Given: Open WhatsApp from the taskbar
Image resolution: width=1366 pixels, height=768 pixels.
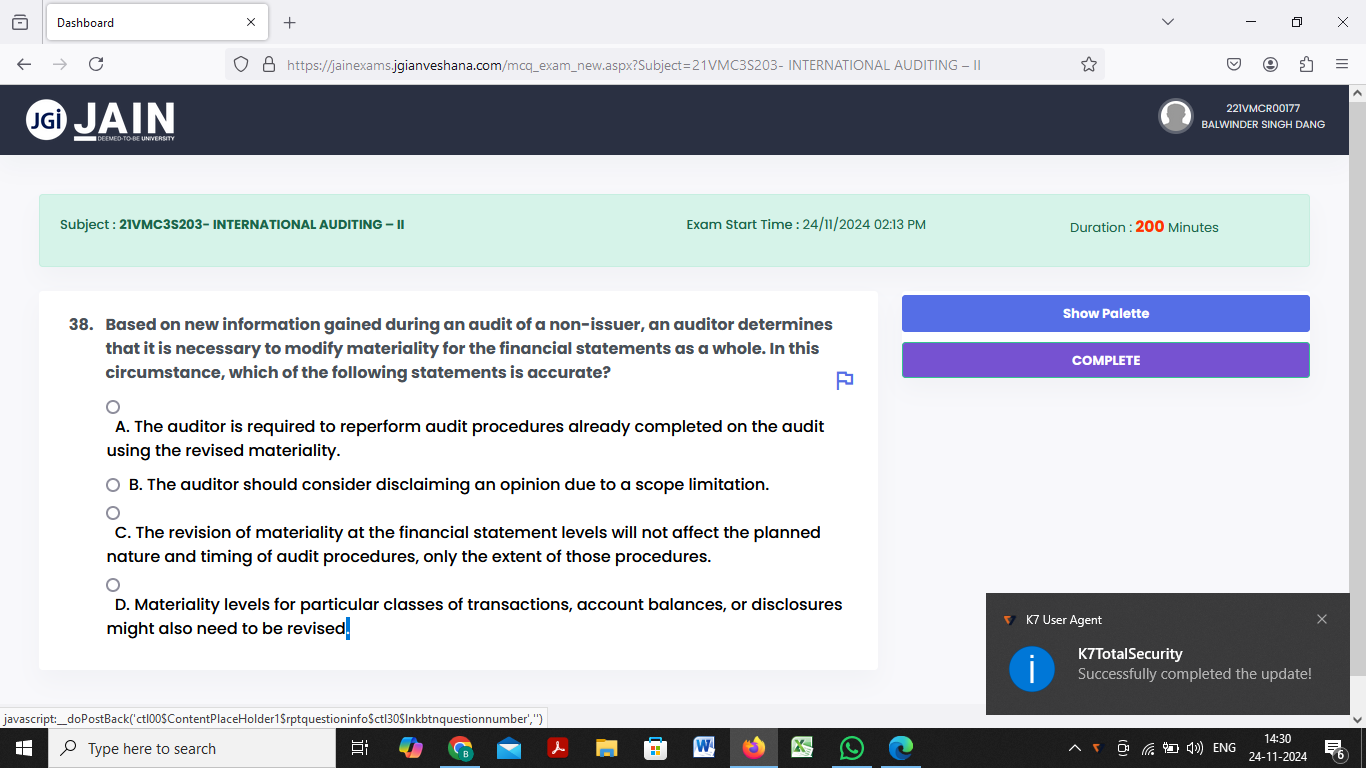Looking at the screenshot, I should click(852, 748).
